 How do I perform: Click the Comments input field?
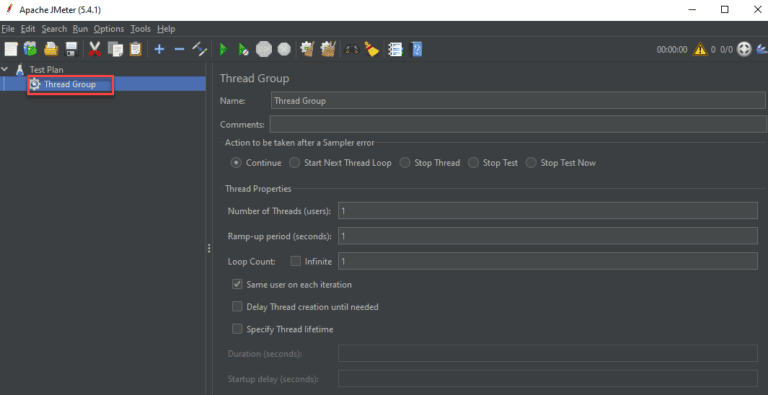[x=518, y=124]
